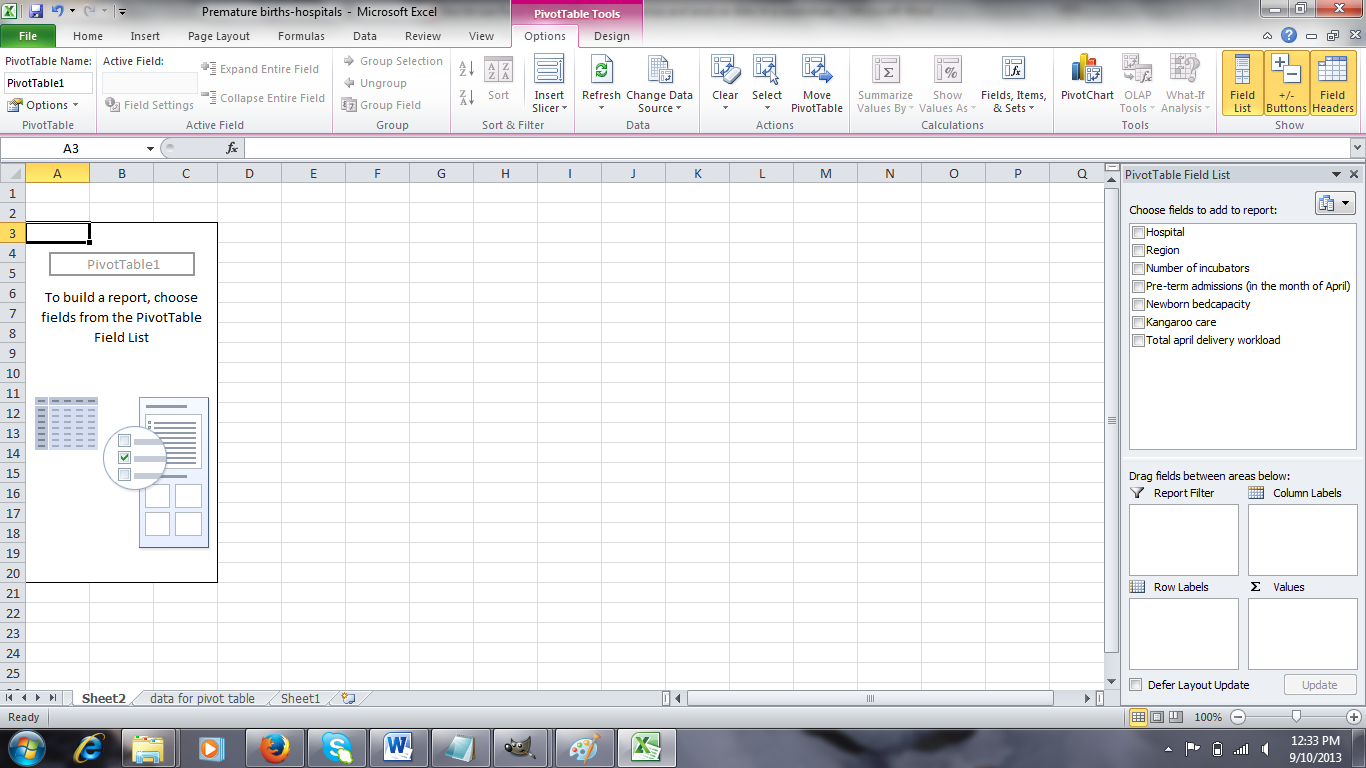Viewport: 1366px width, 768px height.
Task: Click the Undo icon in quick access toolbar
Action: click(59, 12)
